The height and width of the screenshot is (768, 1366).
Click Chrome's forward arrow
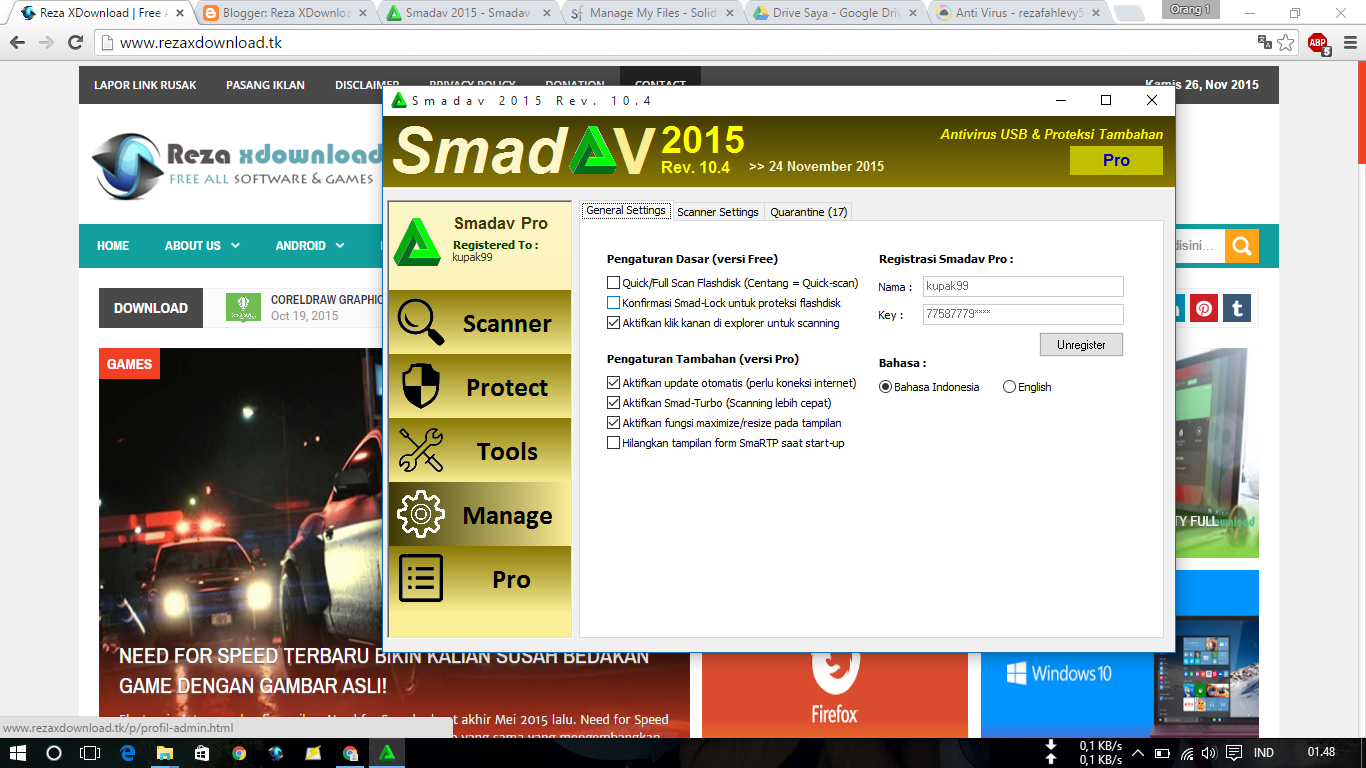click(x=46, y=43)
